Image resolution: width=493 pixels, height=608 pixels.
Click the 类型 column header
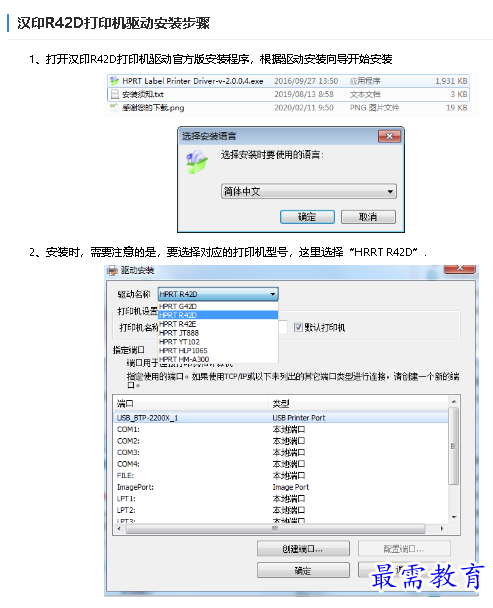click(x=358, y=404)
